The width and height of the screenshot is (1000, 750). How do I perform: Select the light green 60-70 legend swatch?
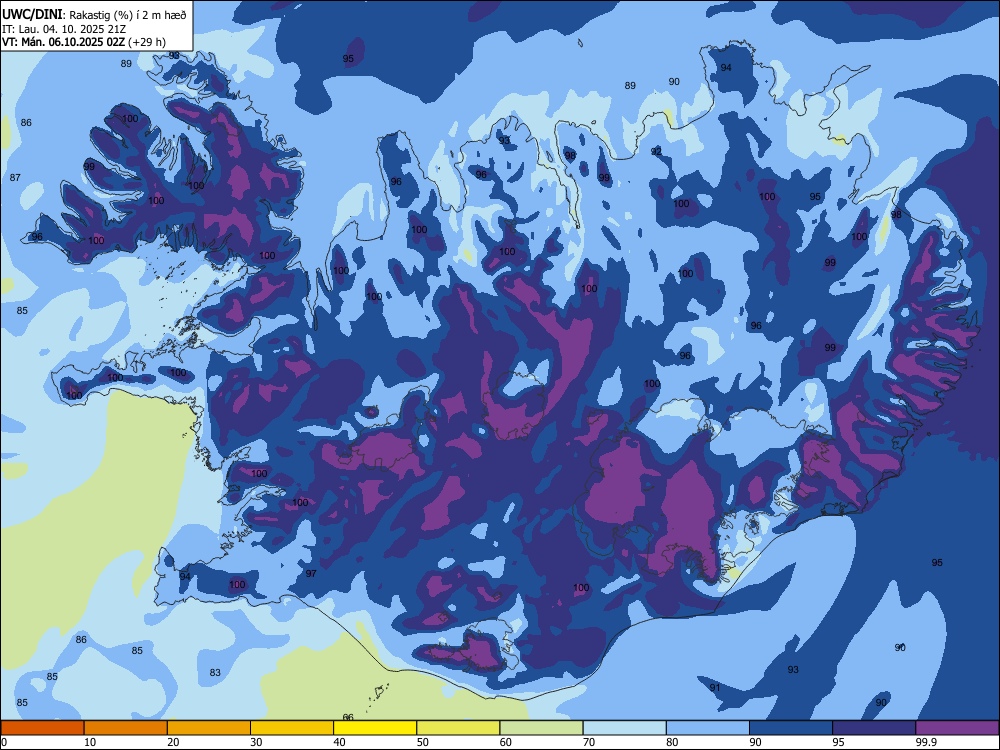click(541, 728)
